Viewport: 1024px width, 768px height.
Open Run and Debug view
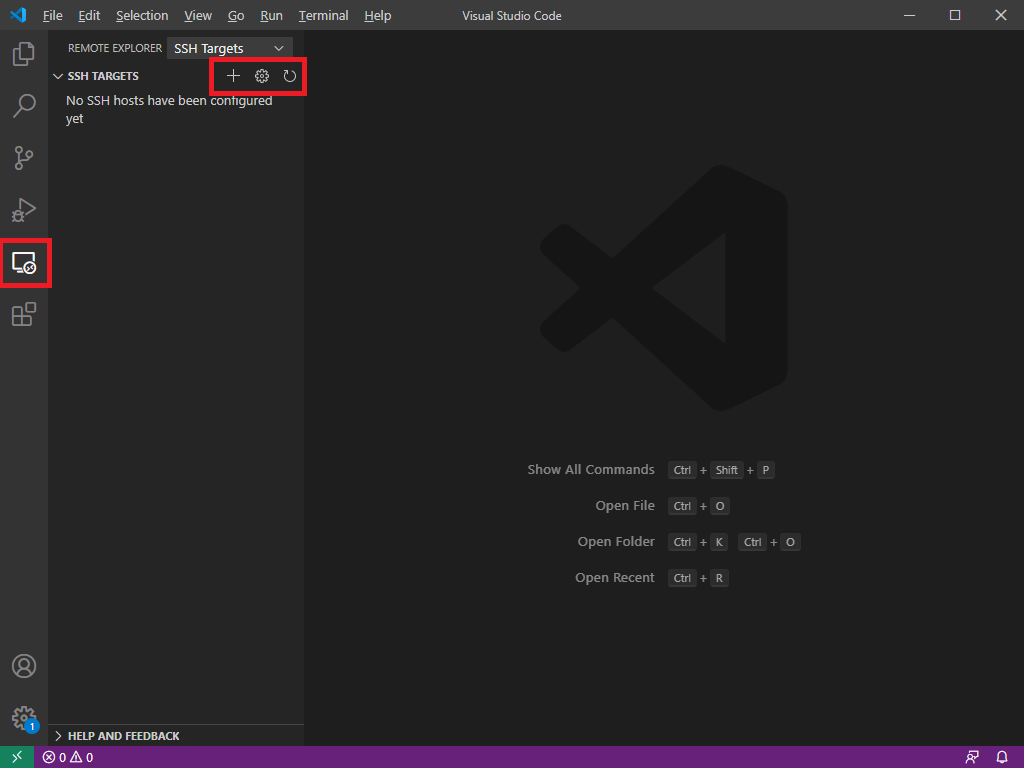pyautogui.click(x=24, y=210)
